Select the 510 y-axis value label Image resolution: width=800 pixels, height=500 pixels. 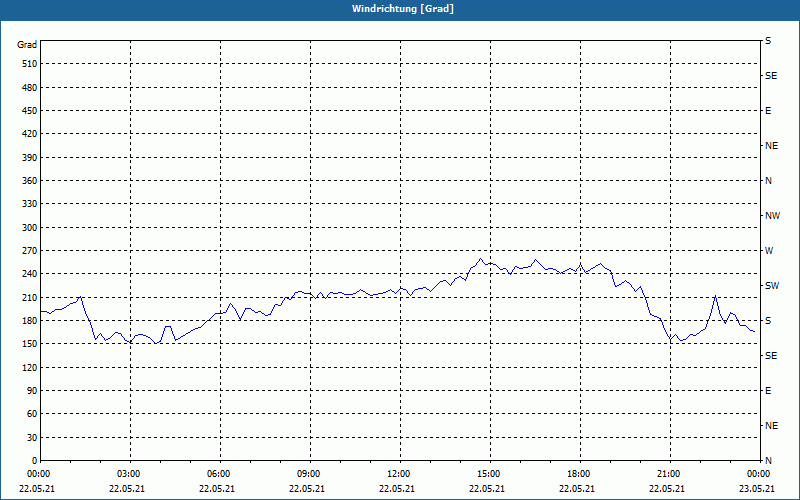pyautogui.click(x=30, y=64)
